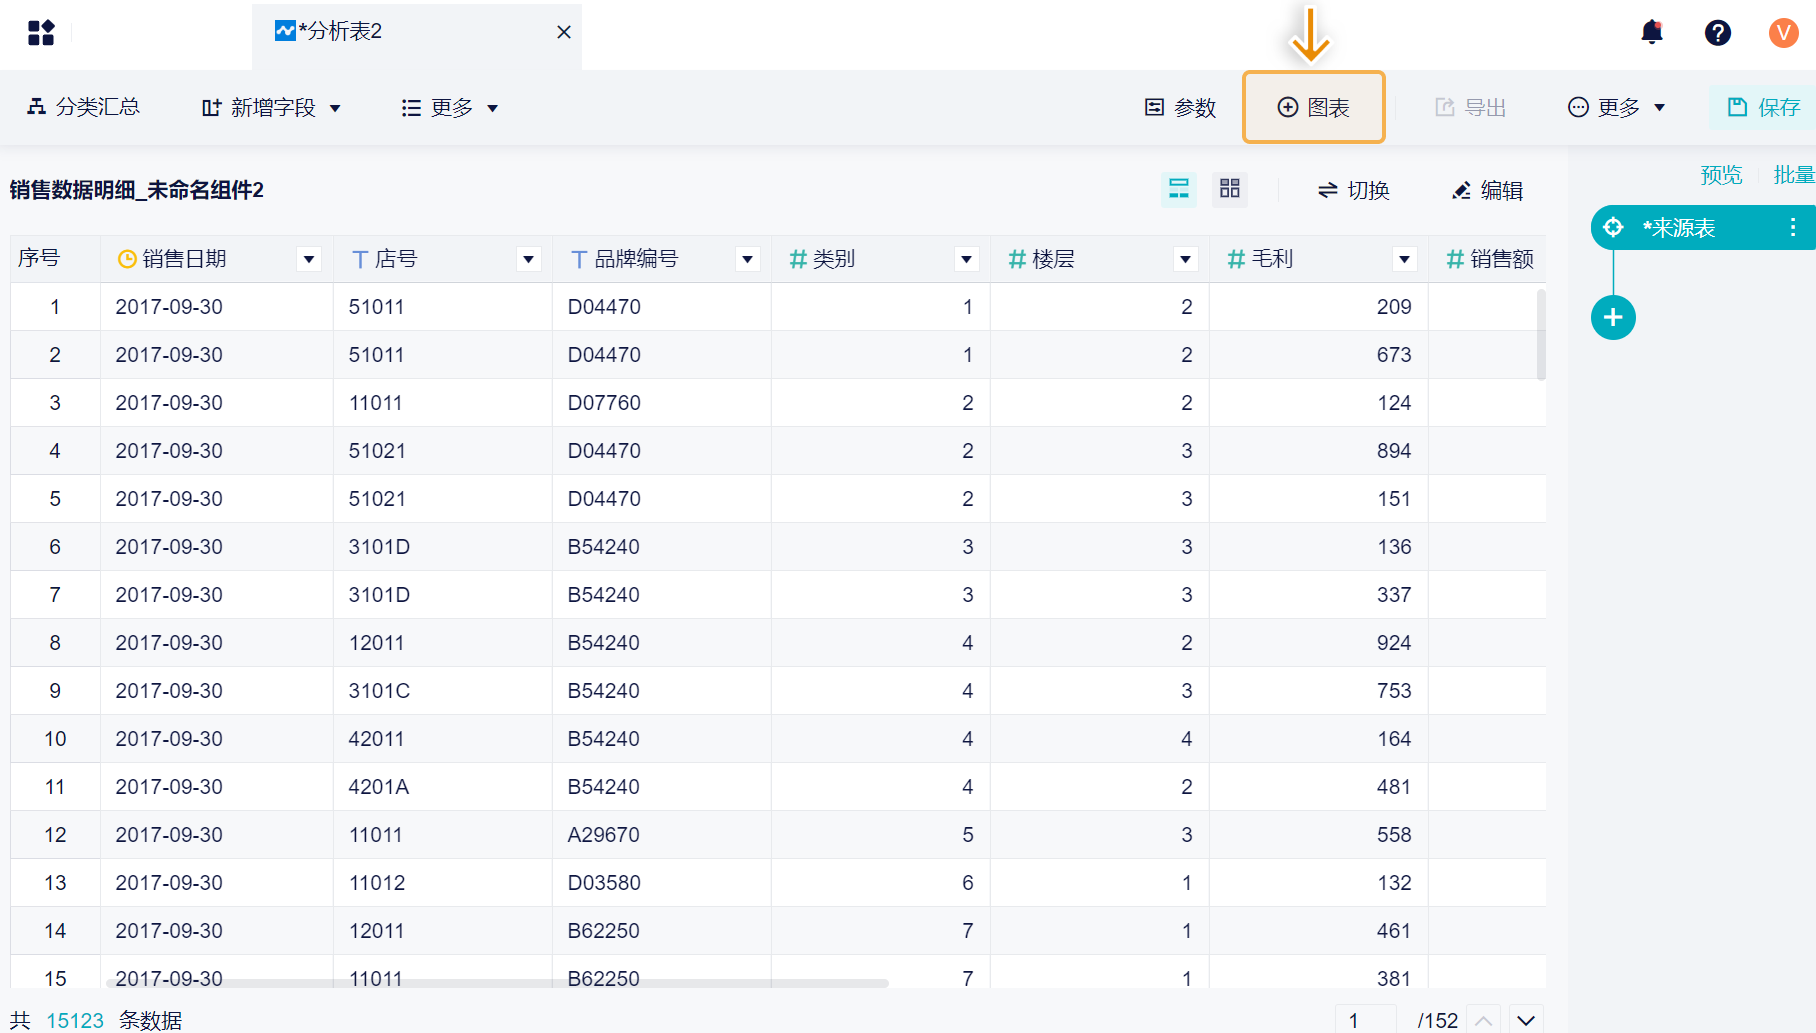Click the 毛利 number type icon
The image size is (1816, 1033).
pyautogui.click(x=1236, y=259)
